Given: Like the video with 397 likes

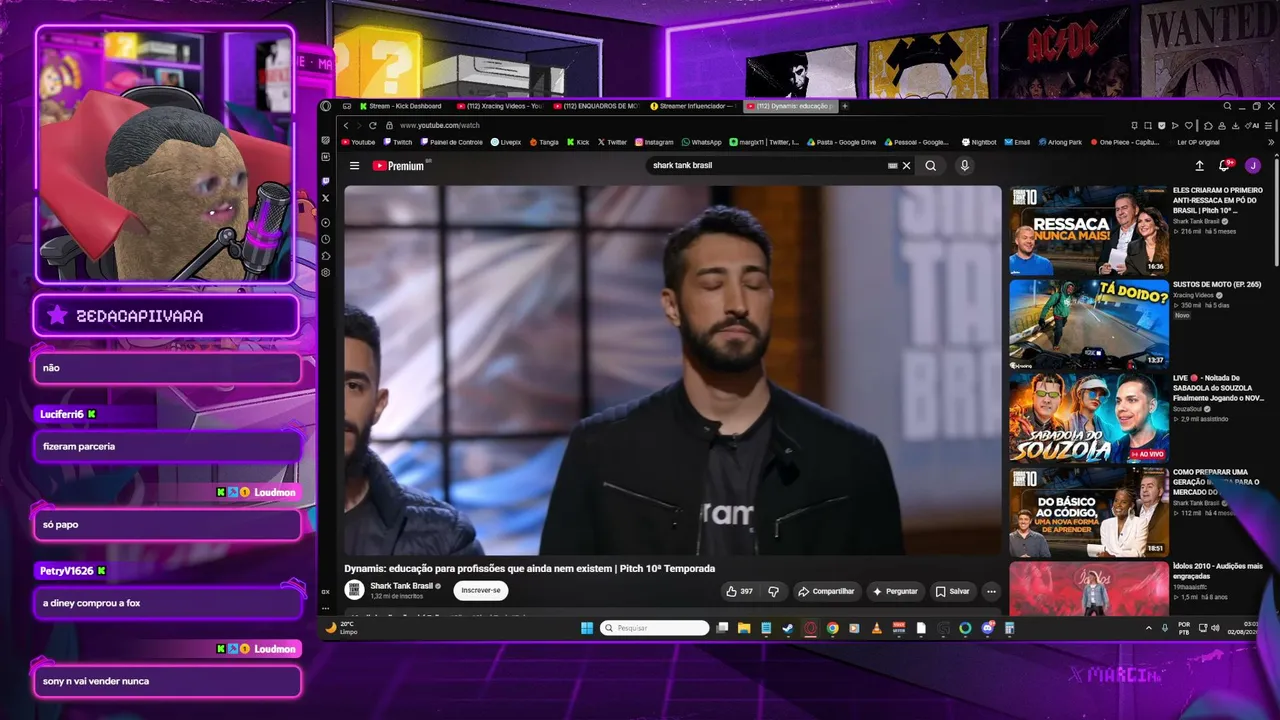Looking at the screenshot, I should 741,591.
